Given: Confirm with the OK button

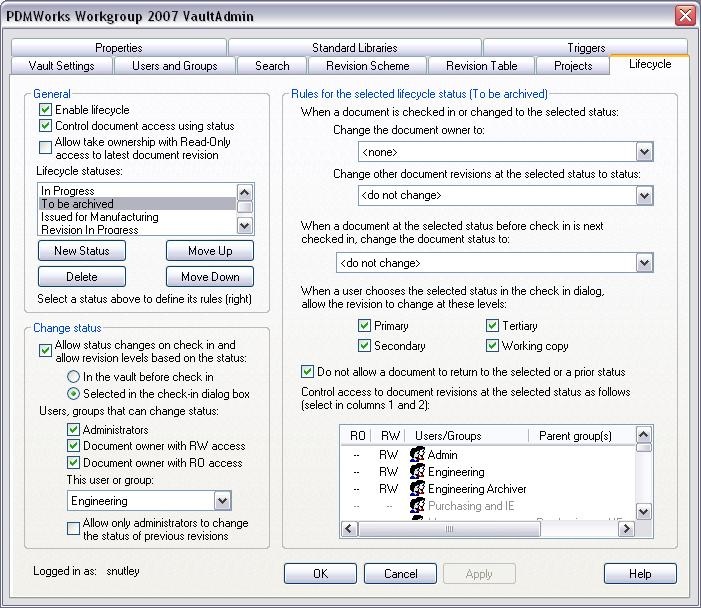Looking at the screenshot, I should [320, 574].
